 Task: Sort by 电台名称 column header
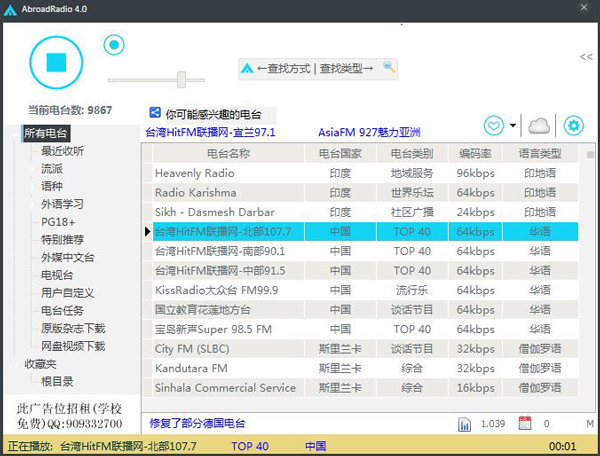(x=228, y=154)
